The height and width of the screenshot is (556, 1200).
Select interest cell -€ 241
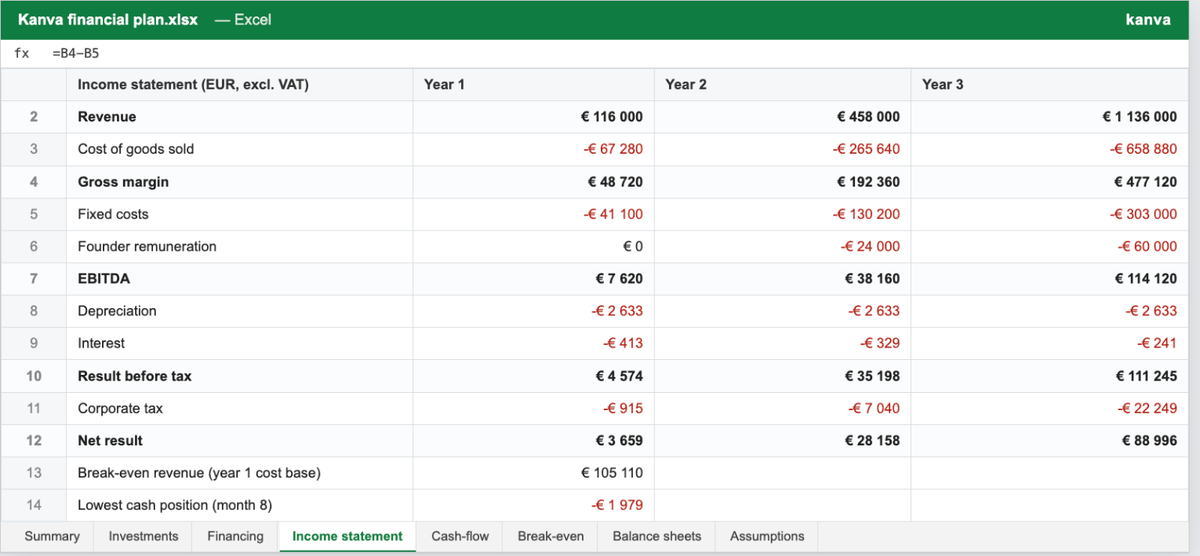1049,343
